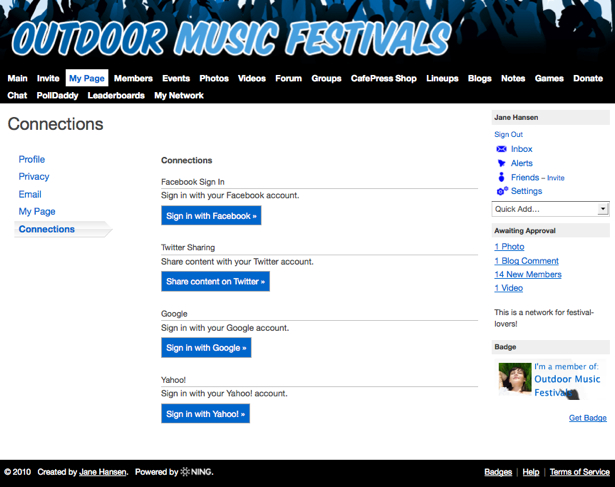Go to Leaderboards in navigation
615x487 pixels.
pyautogui.click(x=116, y=95)
